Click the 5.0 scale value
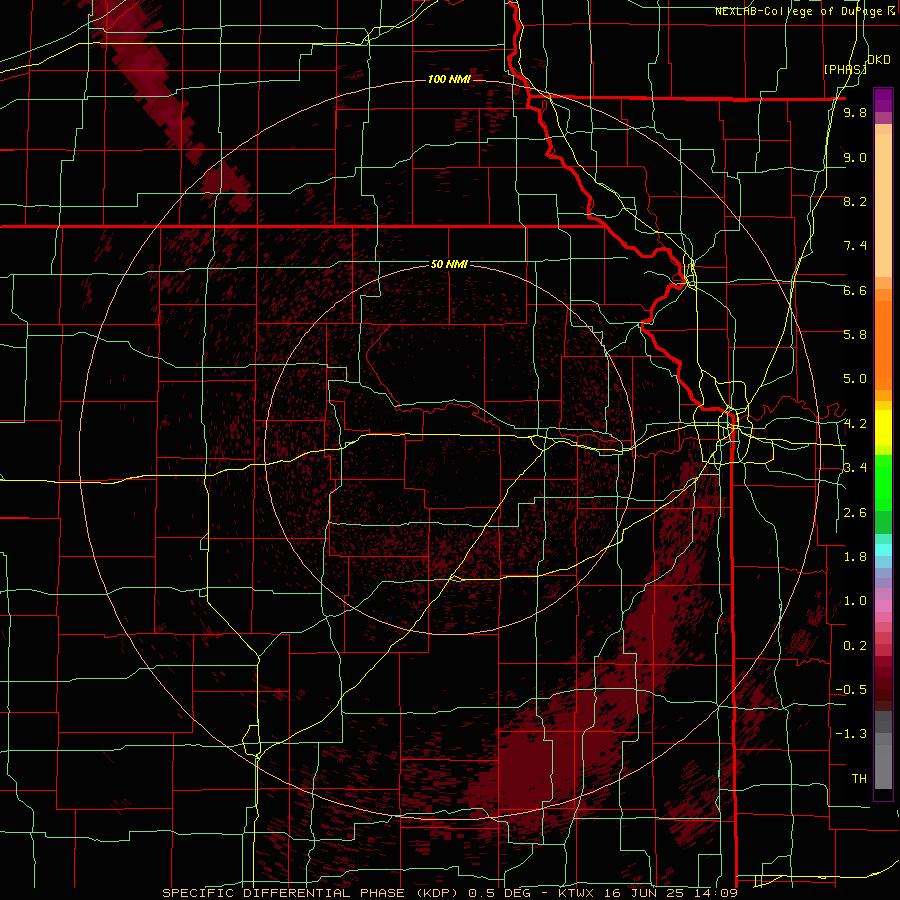Screen dimensions: 900x900 tap(855, 379)
